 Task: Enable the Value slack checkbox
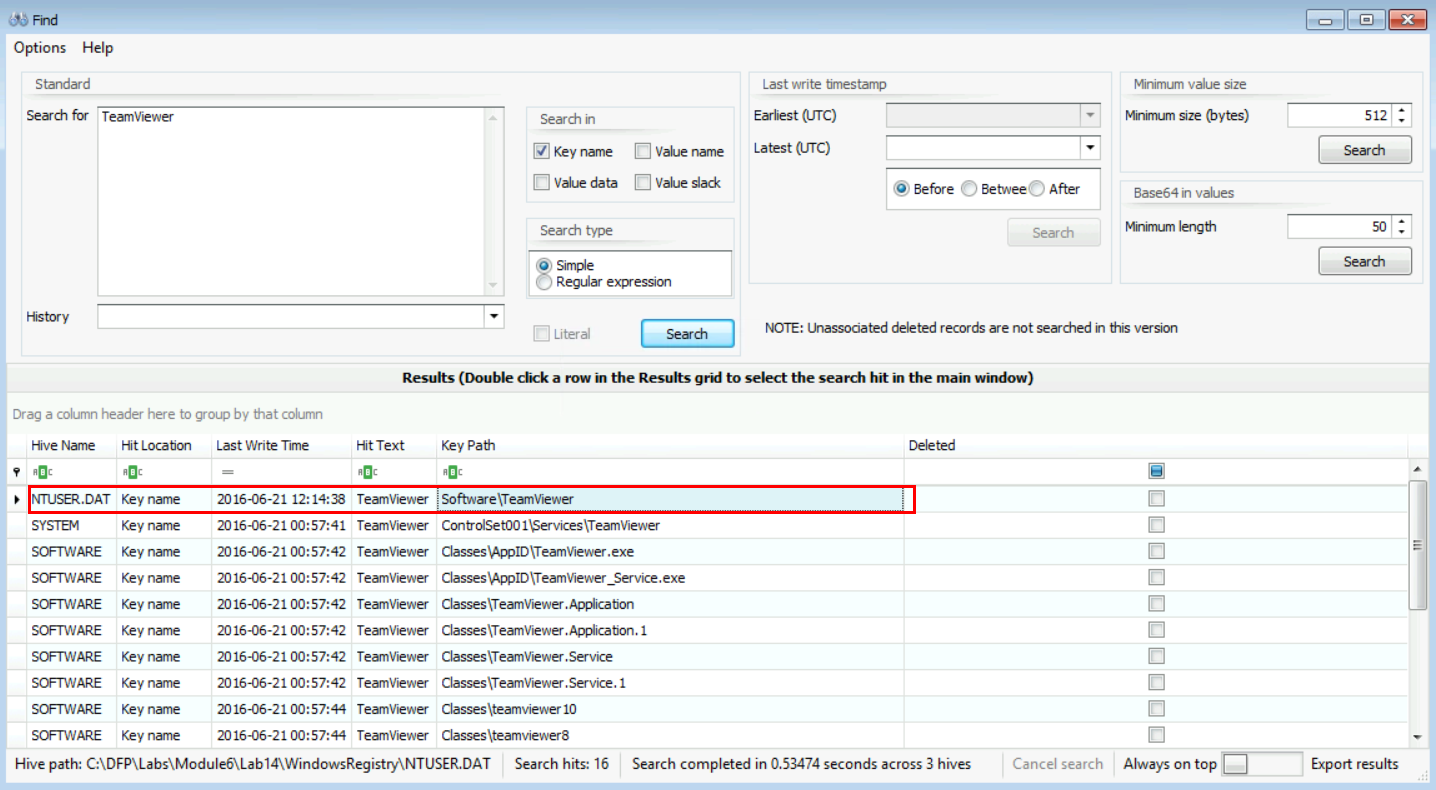[x=644, y=183]
